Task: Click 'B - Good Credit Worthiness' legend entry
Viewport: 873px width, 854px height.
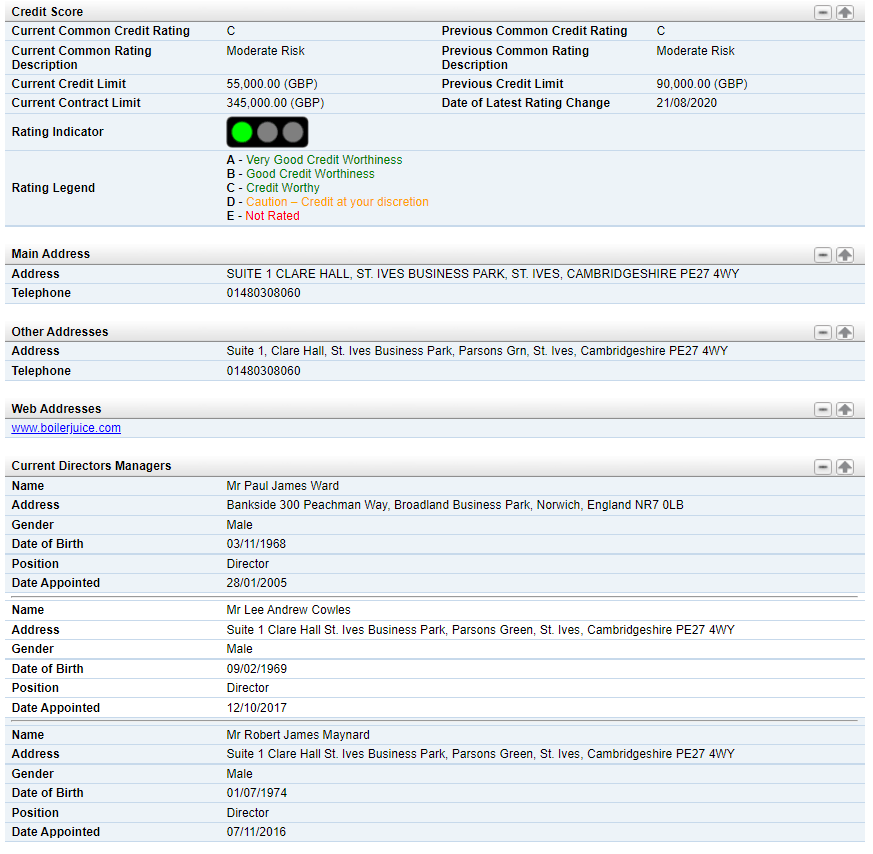Action: pyautogui.click(x=301, y=174)
